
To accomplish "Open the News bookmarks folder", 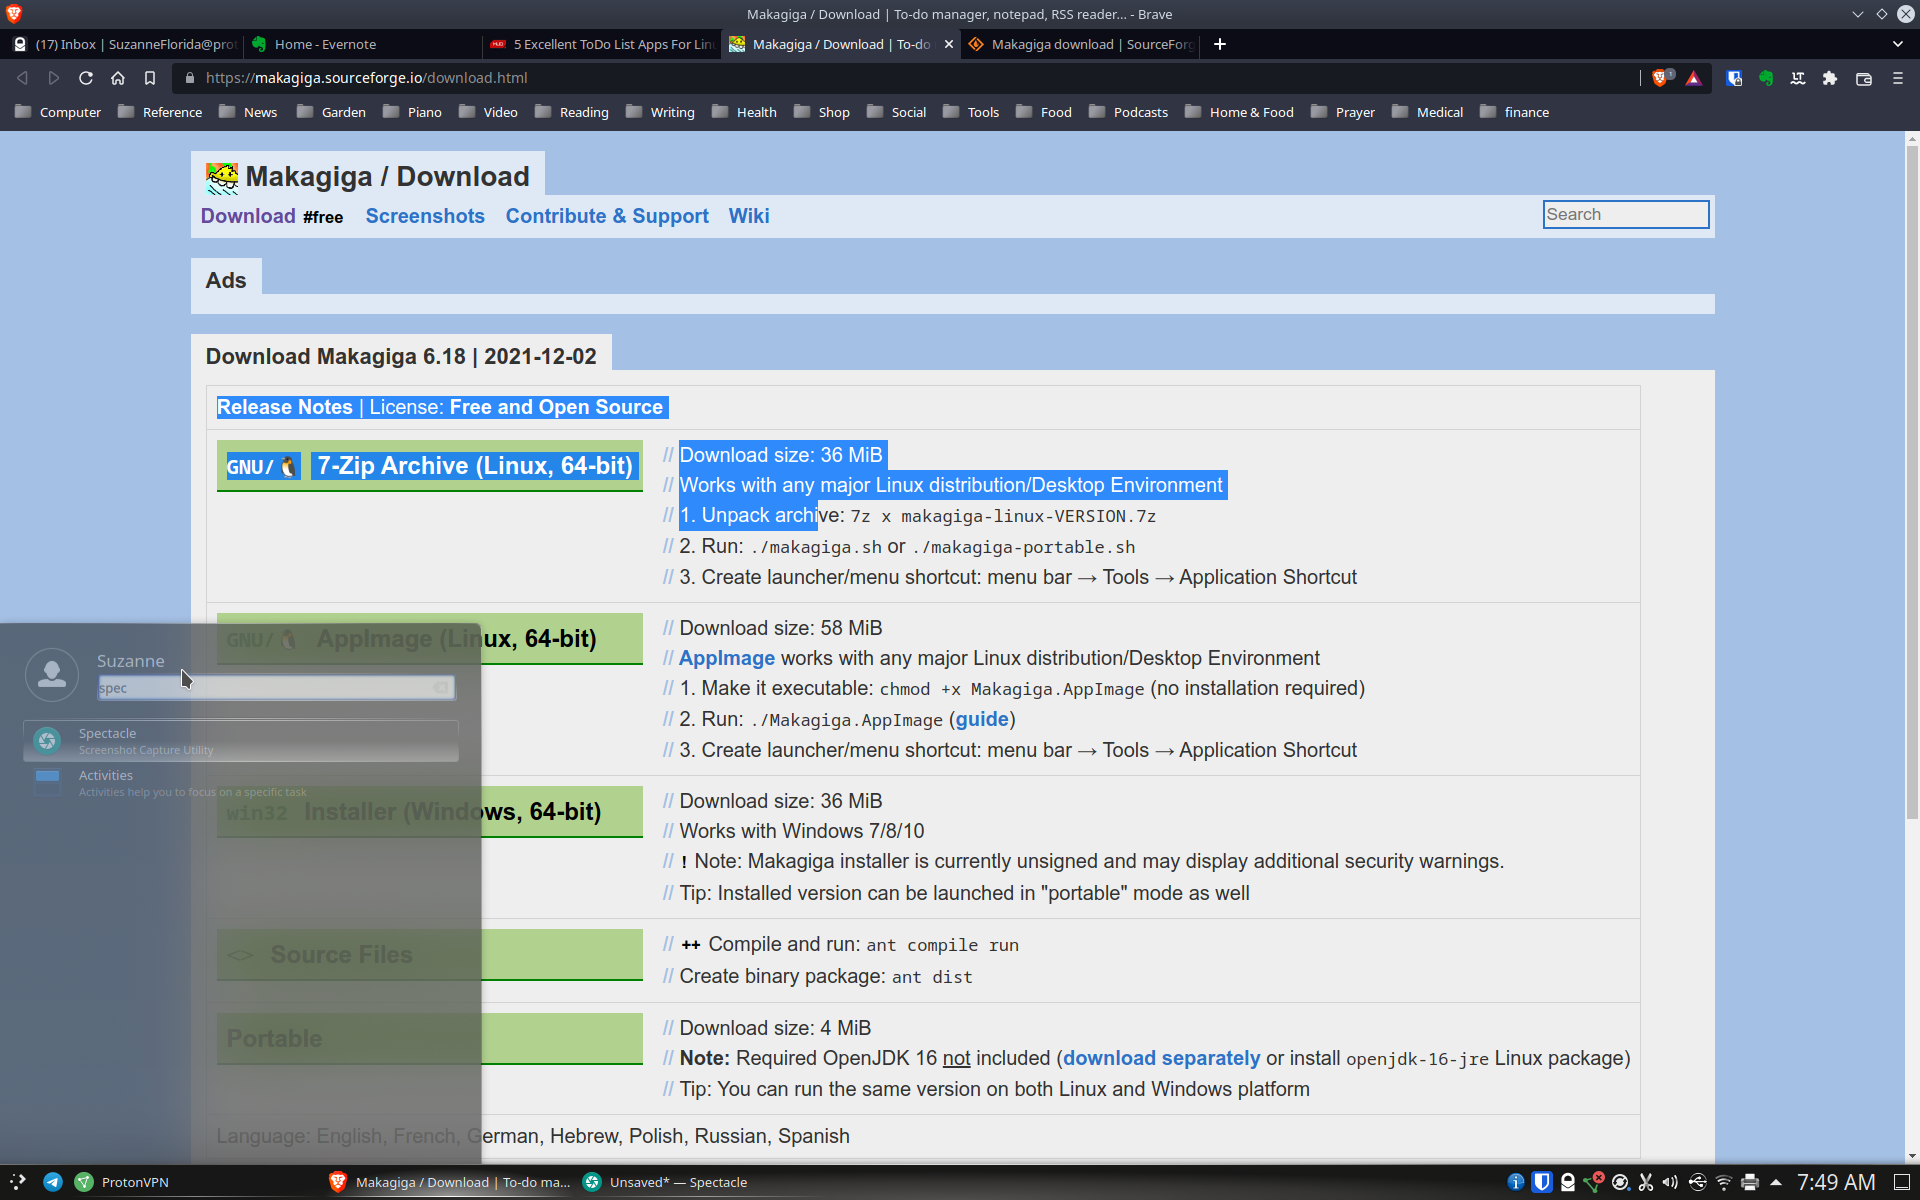I will (249, 112).
